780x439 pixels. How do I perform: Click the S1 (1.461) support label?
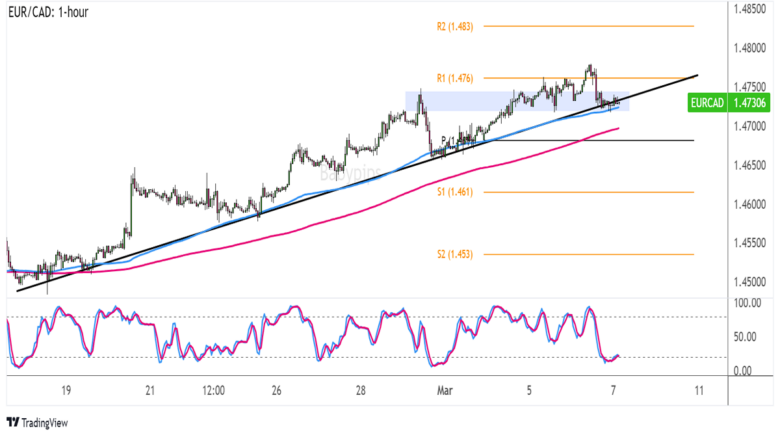click(455, 192)
